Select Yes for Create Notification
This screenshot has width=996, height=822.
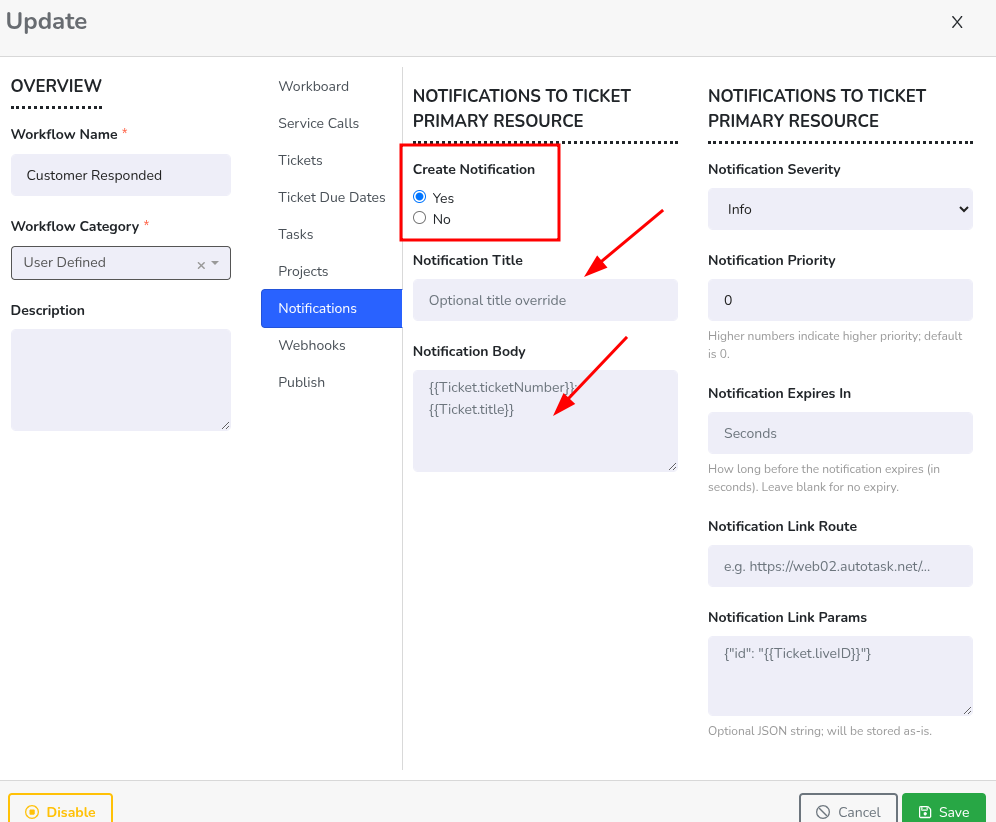tap(420, 197)
